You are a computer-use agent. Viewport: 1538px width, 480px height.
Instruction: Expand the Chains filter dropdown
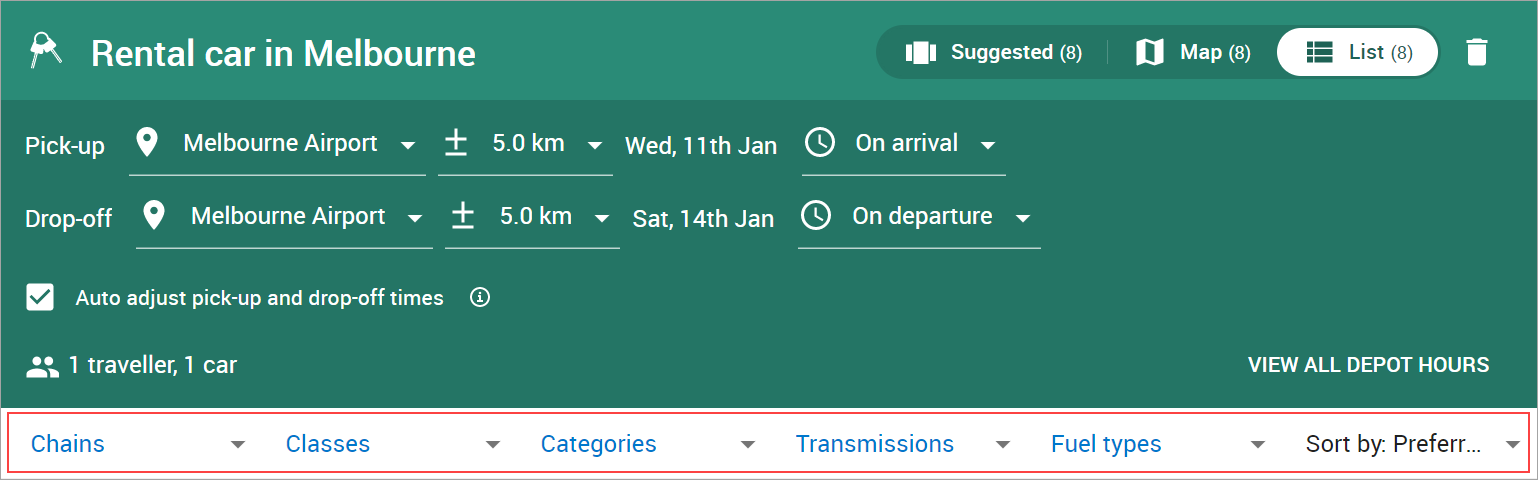point(138,444)
